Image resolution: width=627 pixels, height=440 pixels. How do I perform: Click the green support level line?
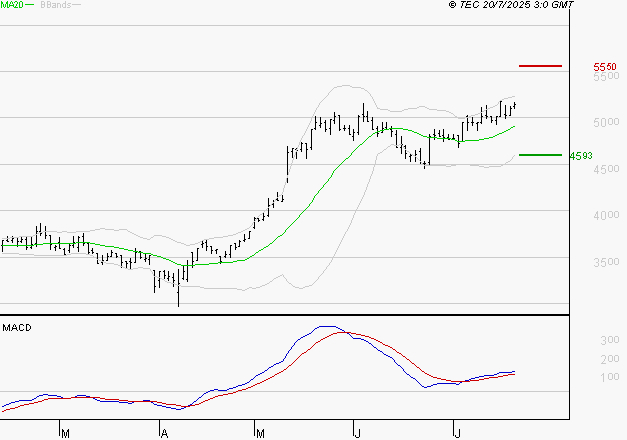coord(540,155)
